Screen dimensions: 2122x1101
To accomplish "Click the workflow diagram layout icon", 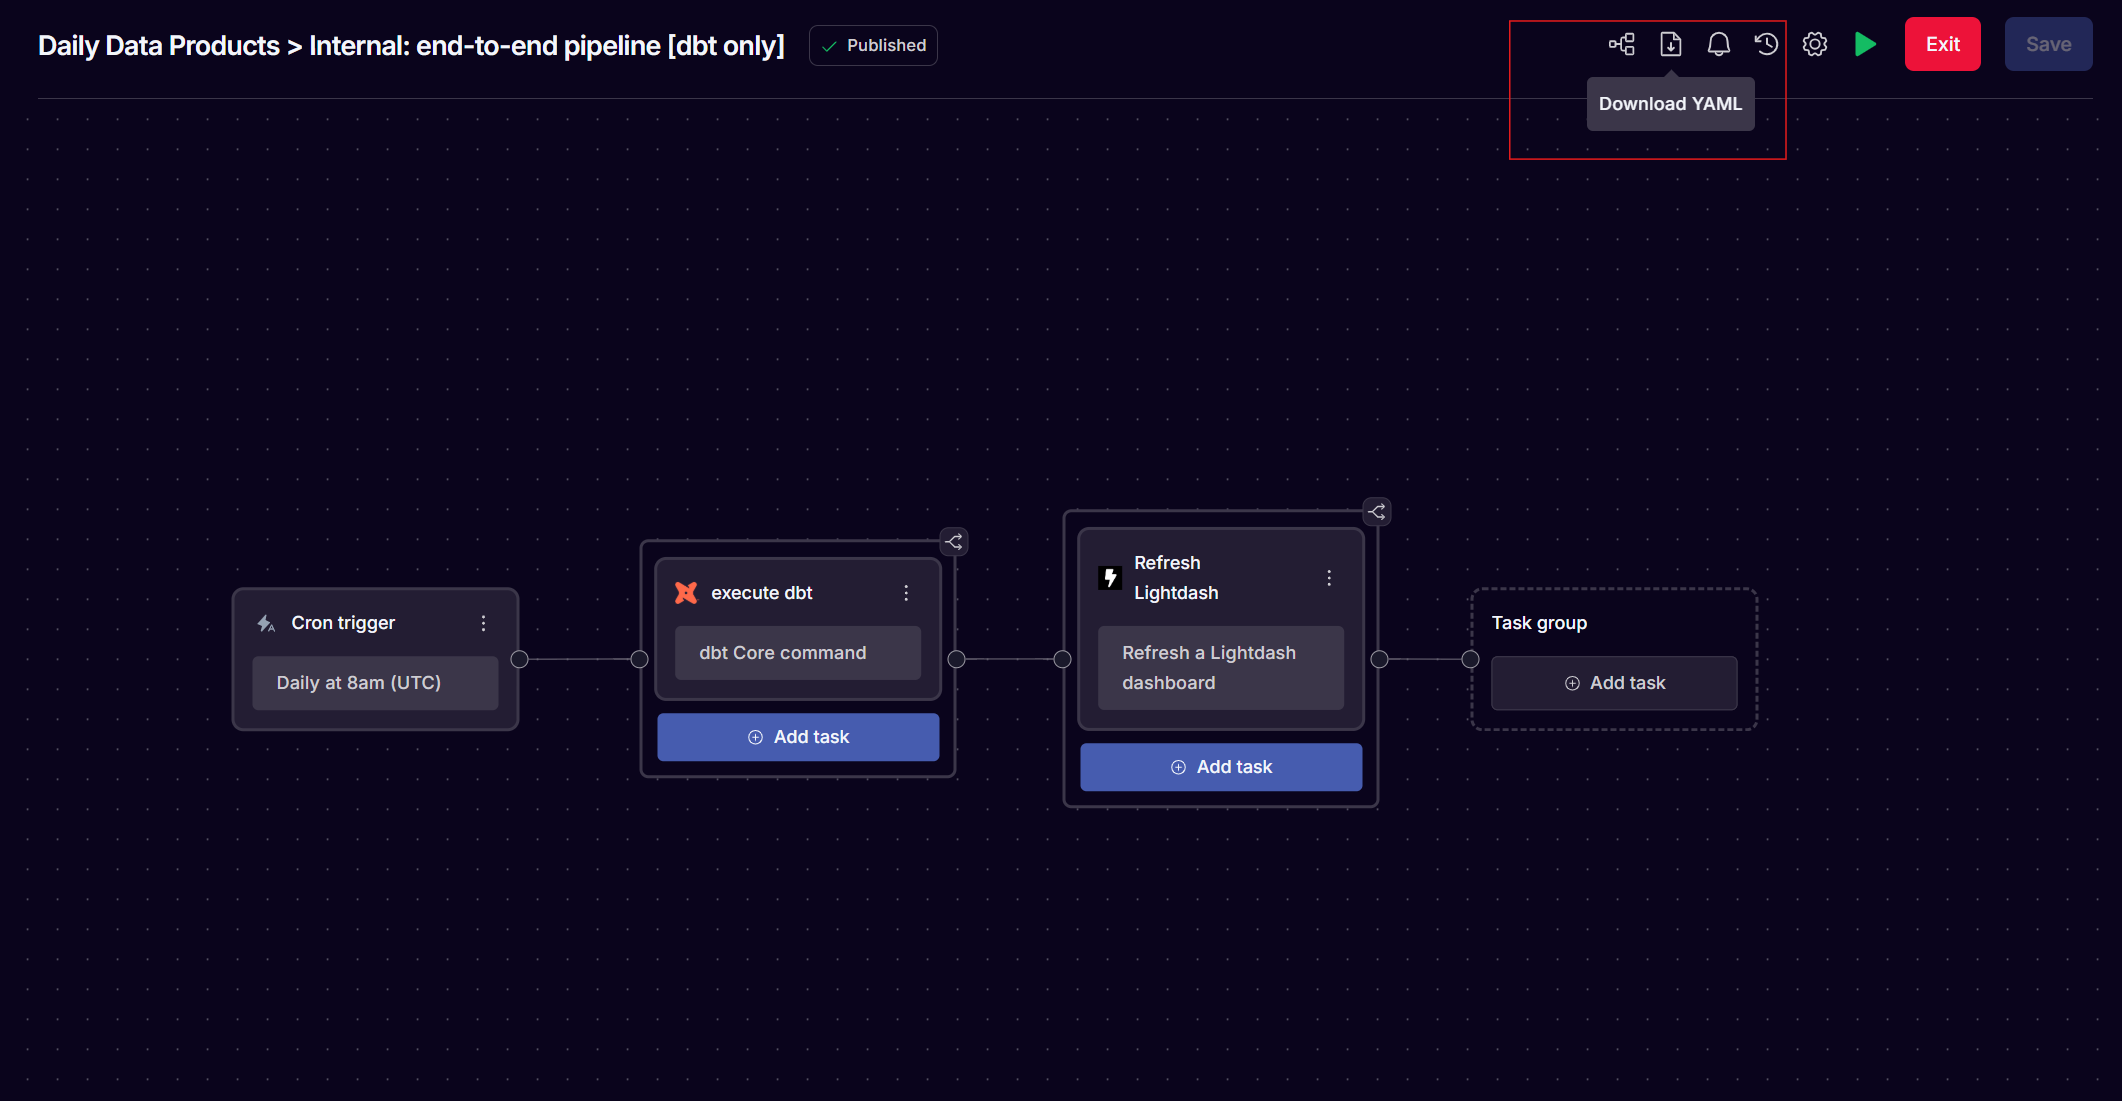I will coord(1621,44).
